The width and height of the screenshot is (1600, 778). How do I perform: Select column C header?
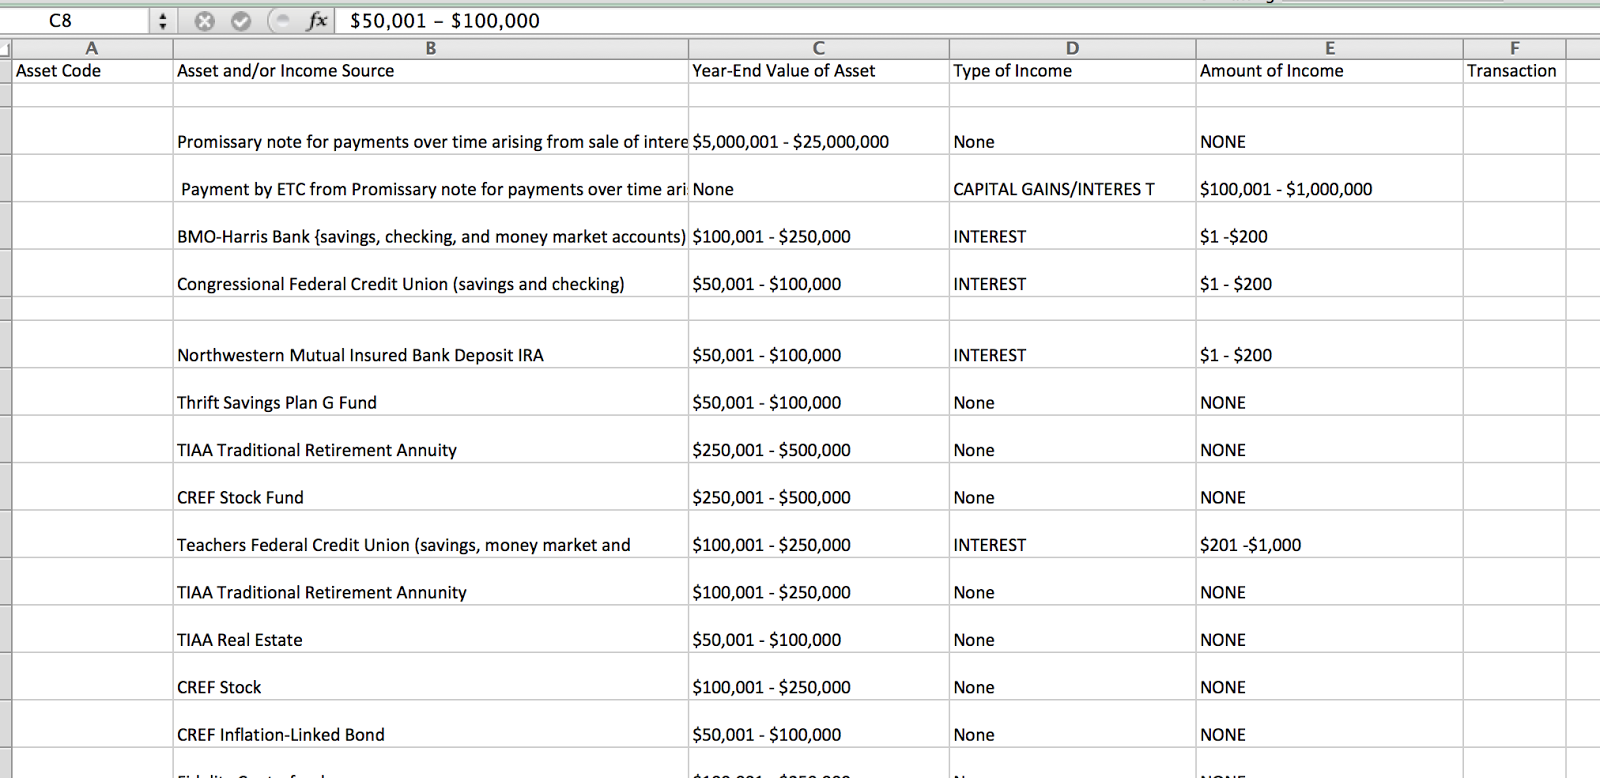[819, 48]
